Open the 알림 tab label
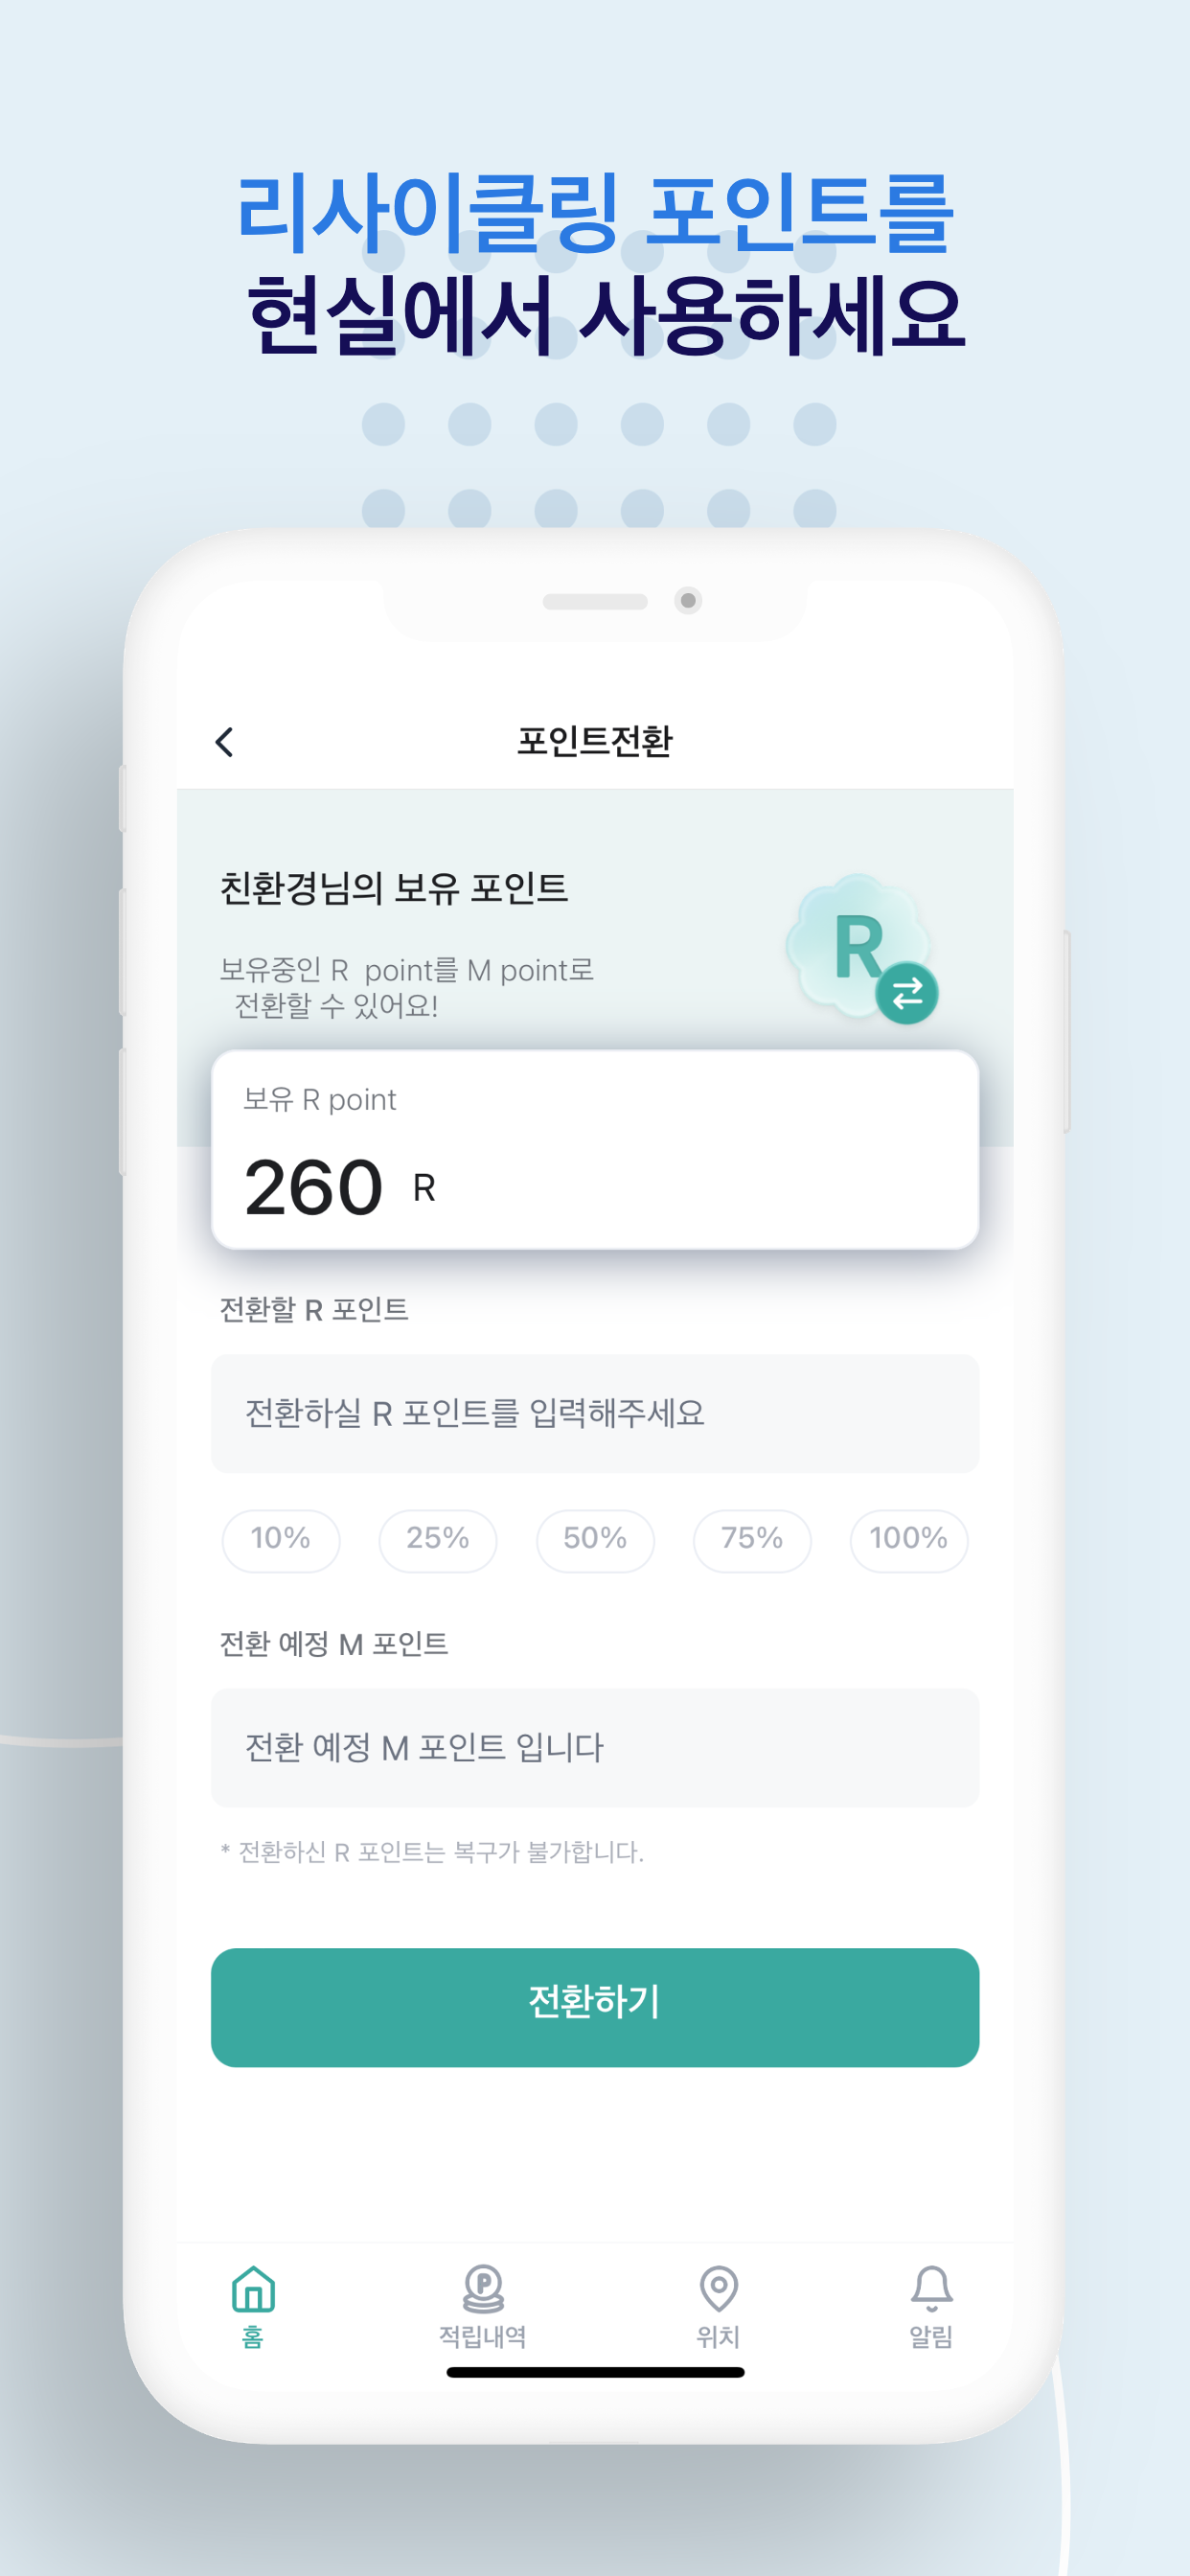This screenshot has width=1190, height=2576. (931, 2337)
